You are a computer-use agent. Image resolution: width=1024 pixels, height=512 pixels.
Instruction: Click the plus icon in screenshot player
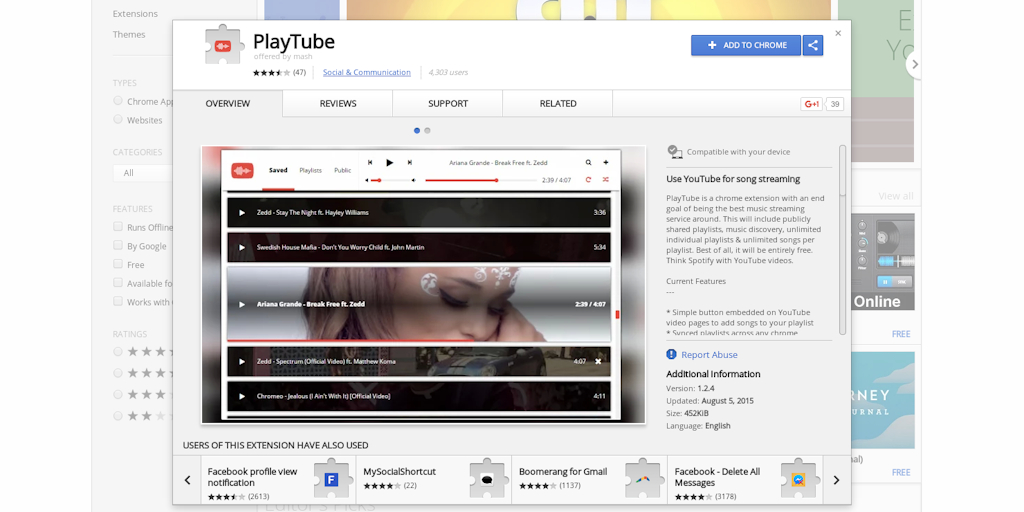(605, 162)
